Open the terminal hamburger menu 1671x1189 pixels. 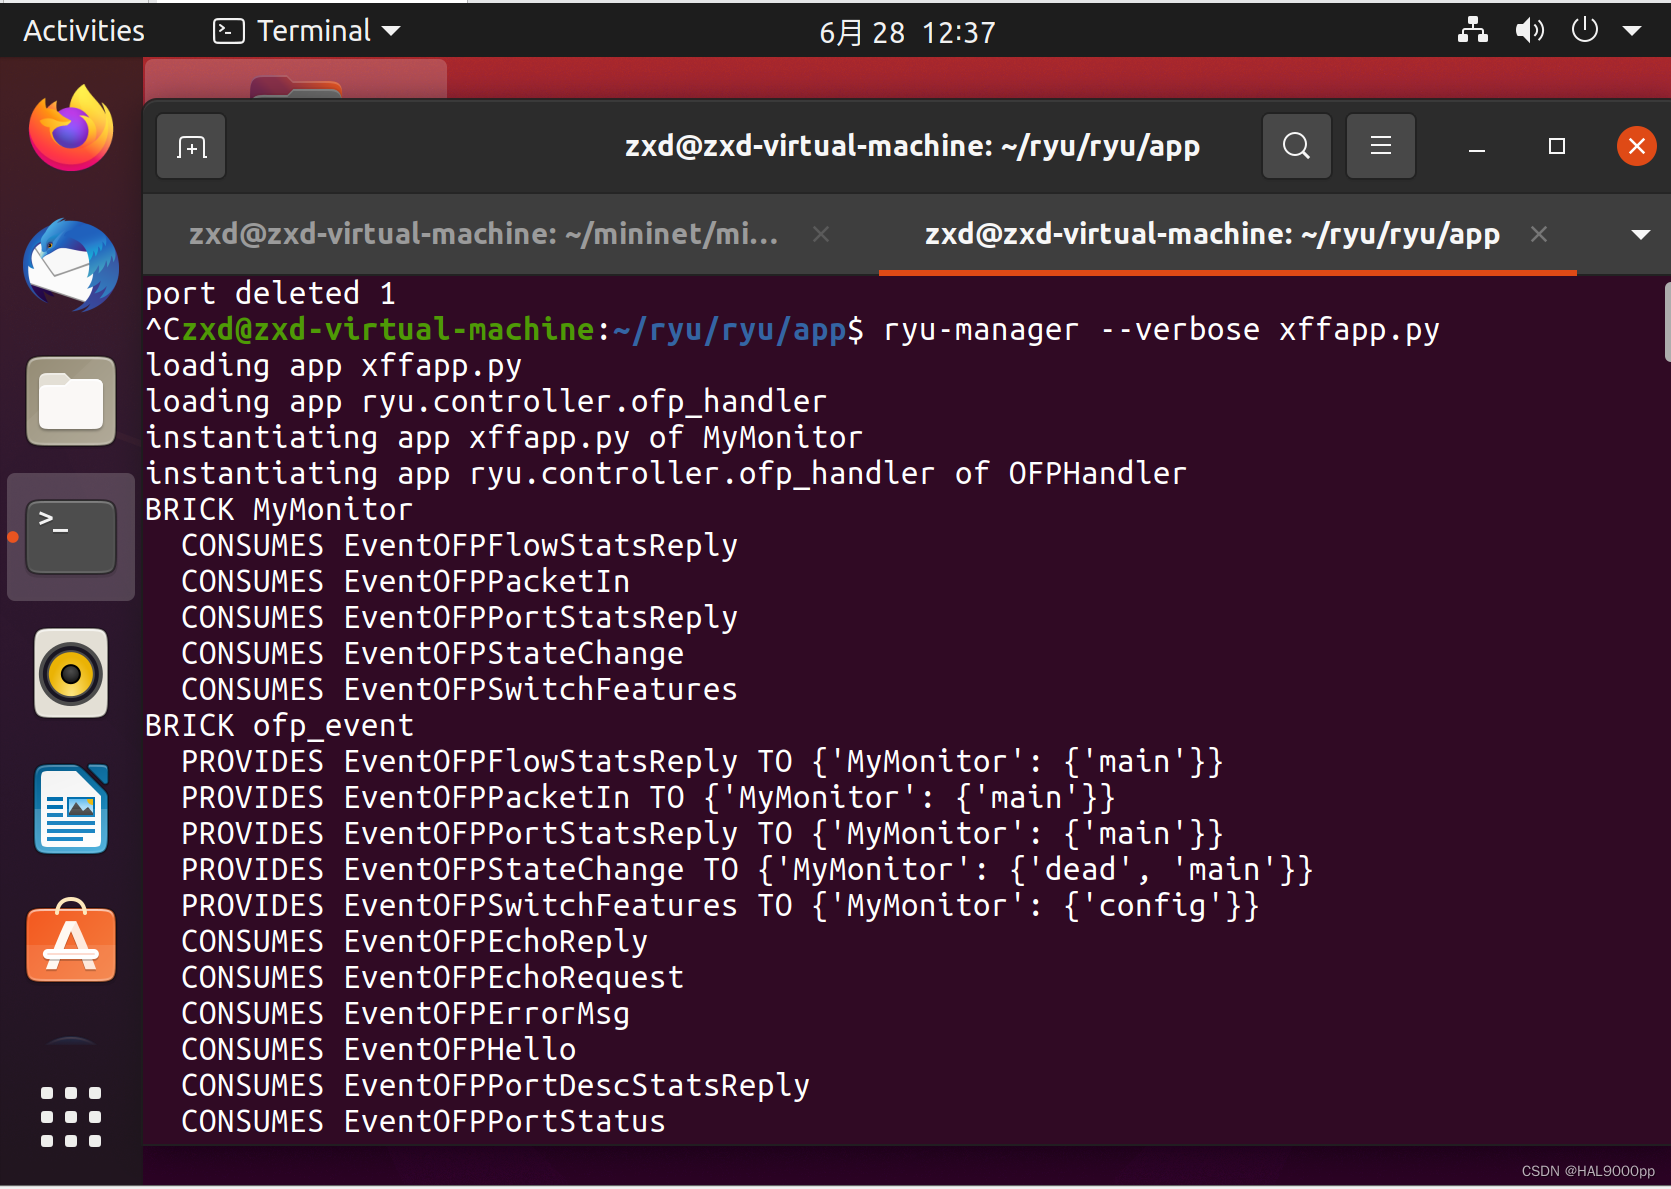[1381, 146]
